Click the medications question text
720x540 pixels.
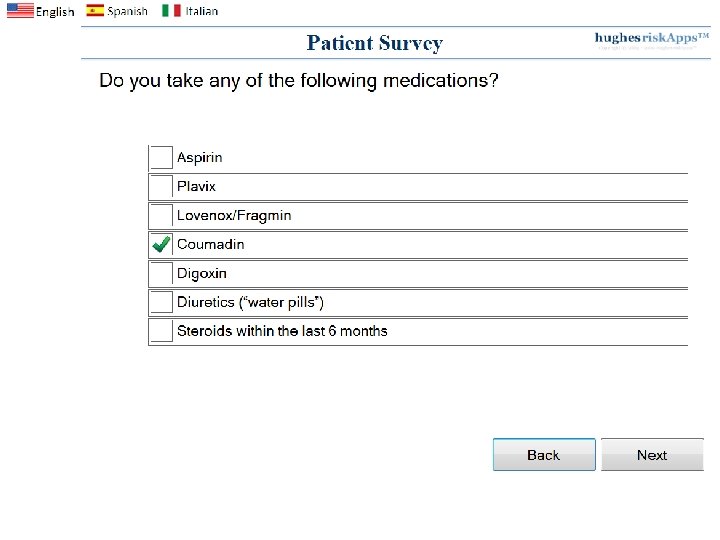(x=299, y=81)
